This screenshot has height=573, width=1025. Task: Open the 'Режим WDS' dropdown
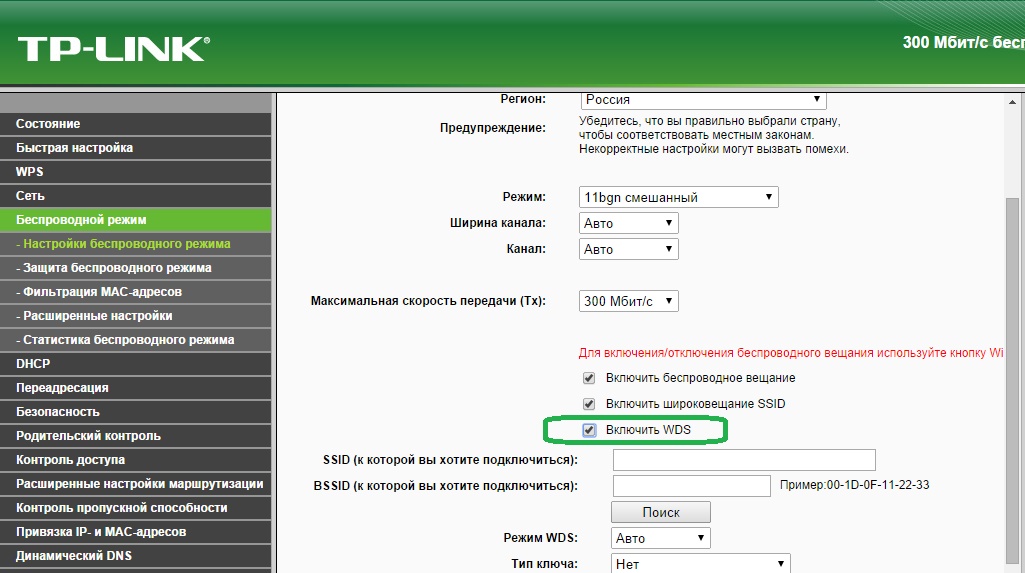pos(660,538)
